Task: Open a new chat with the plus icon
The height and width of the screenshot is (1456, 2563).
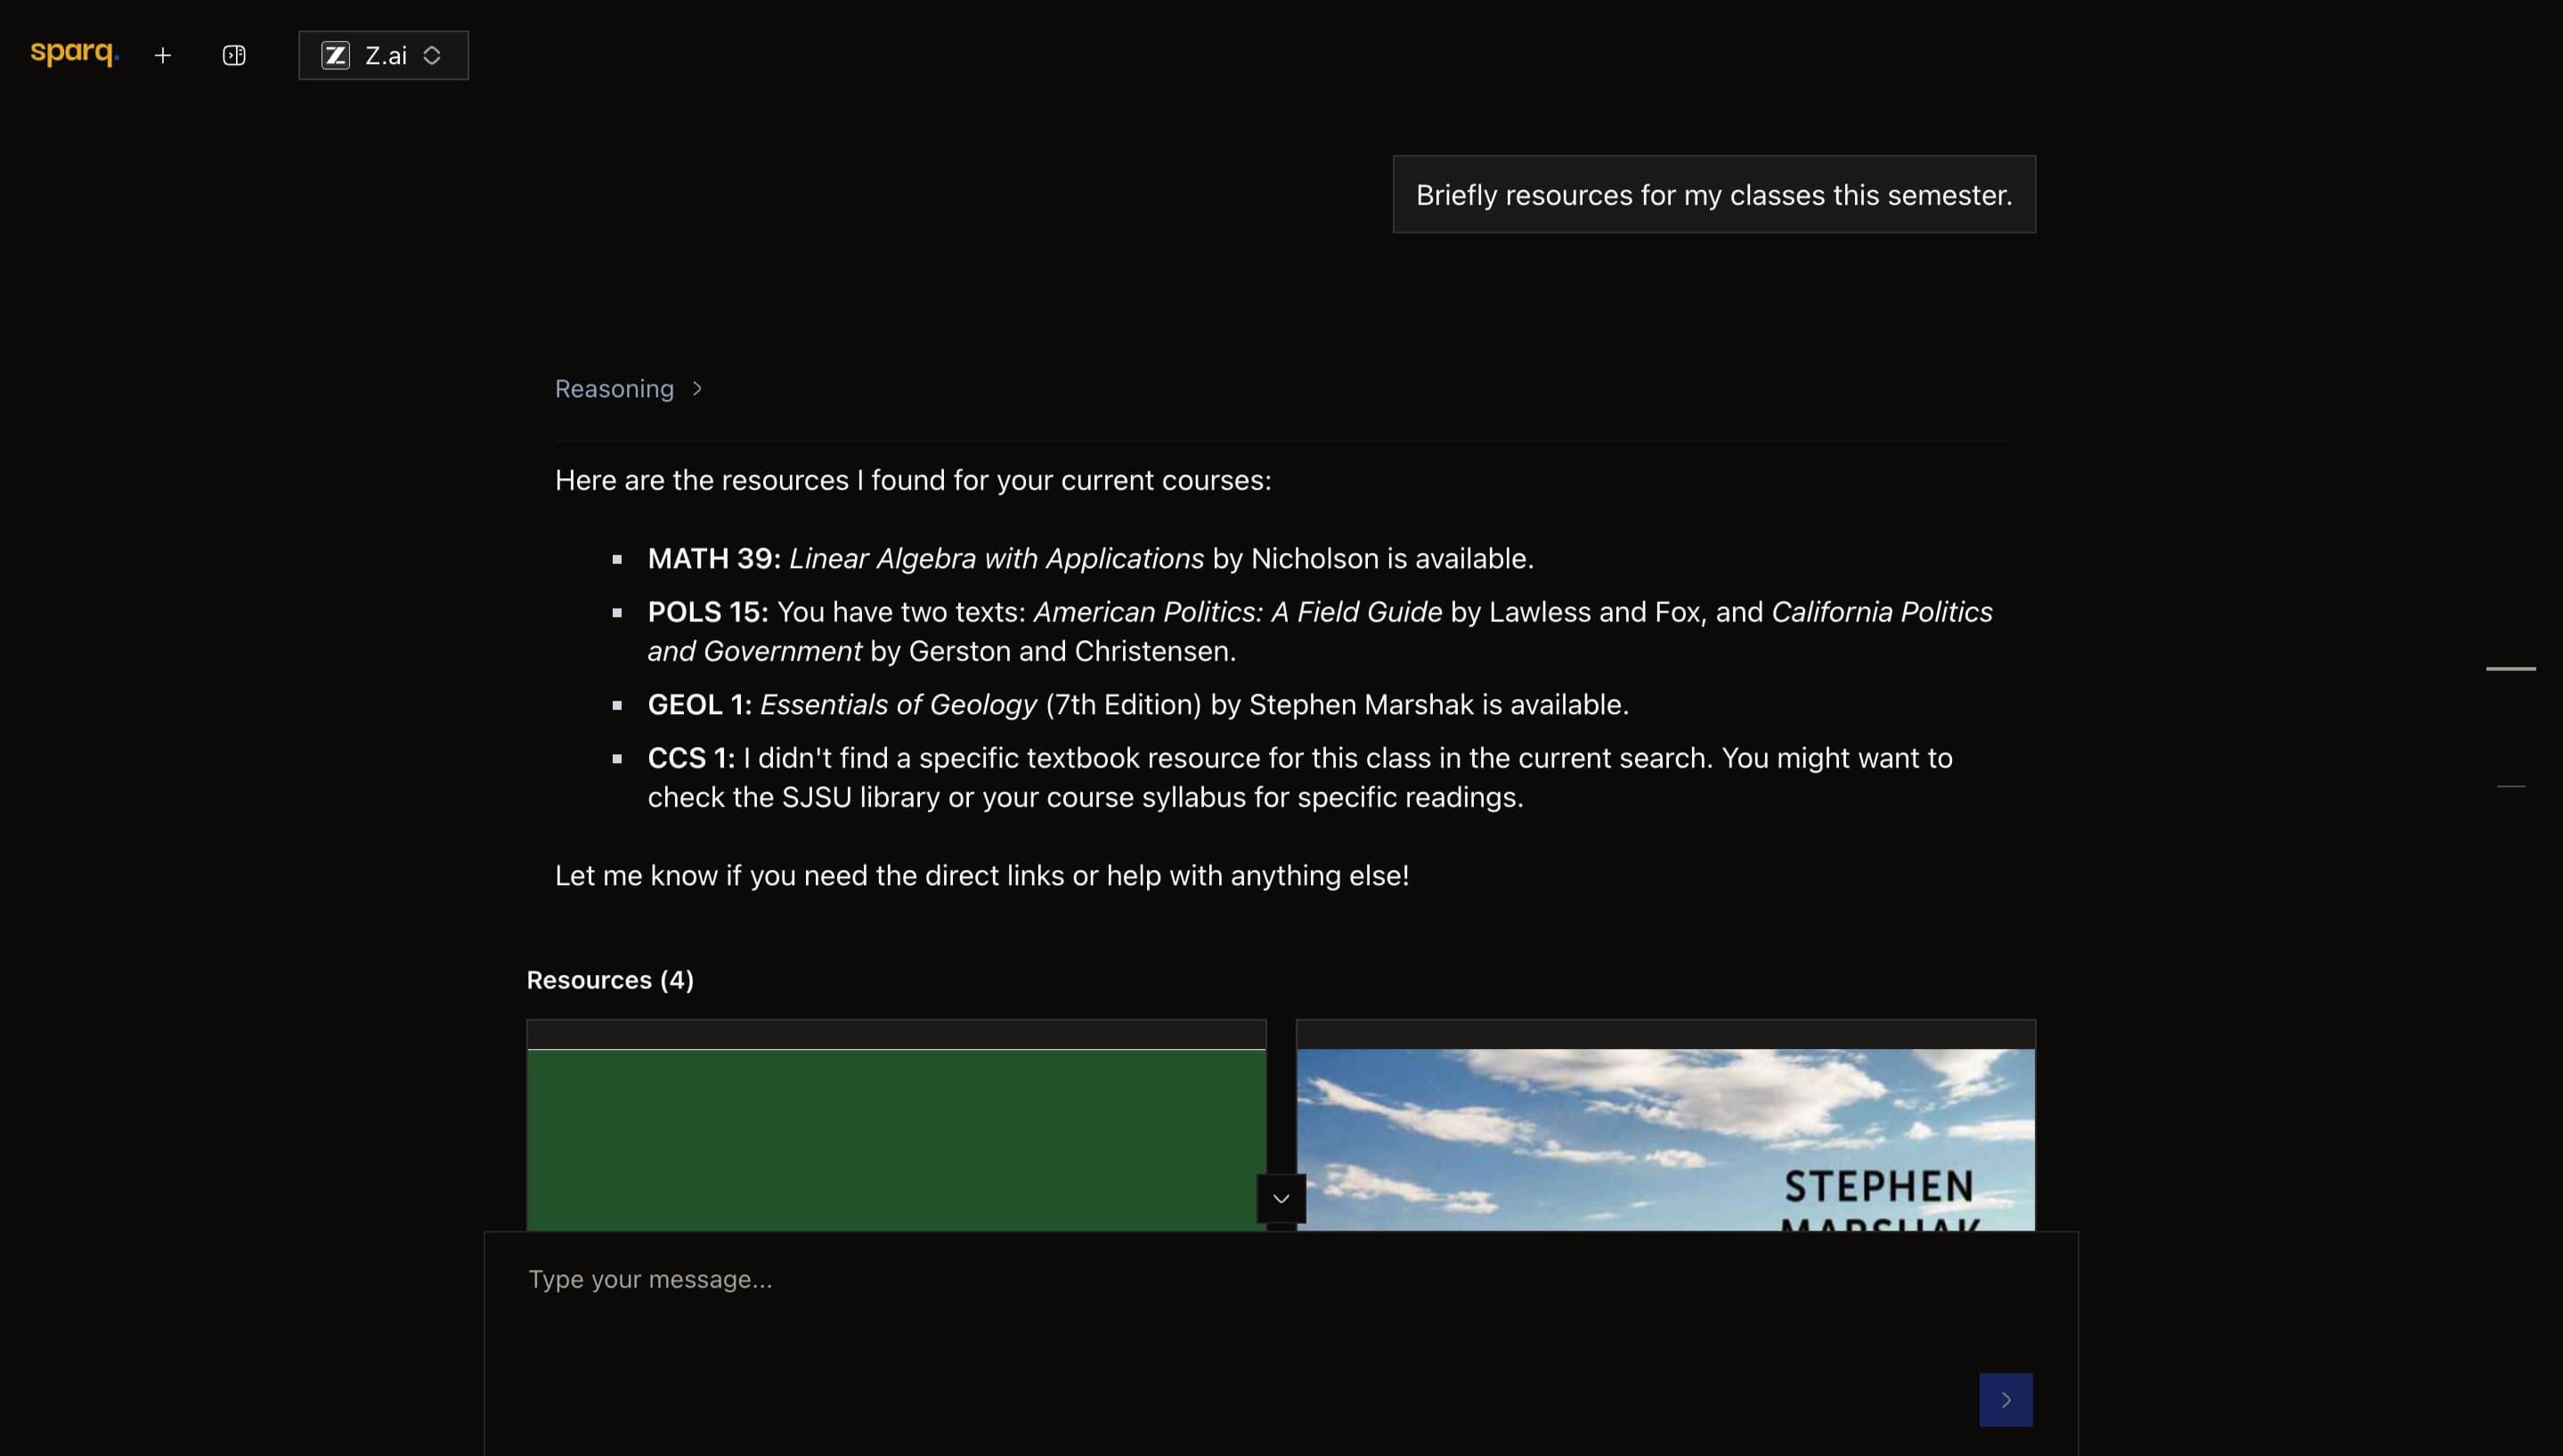Action: pyautogui.click(x=163, y=55)
